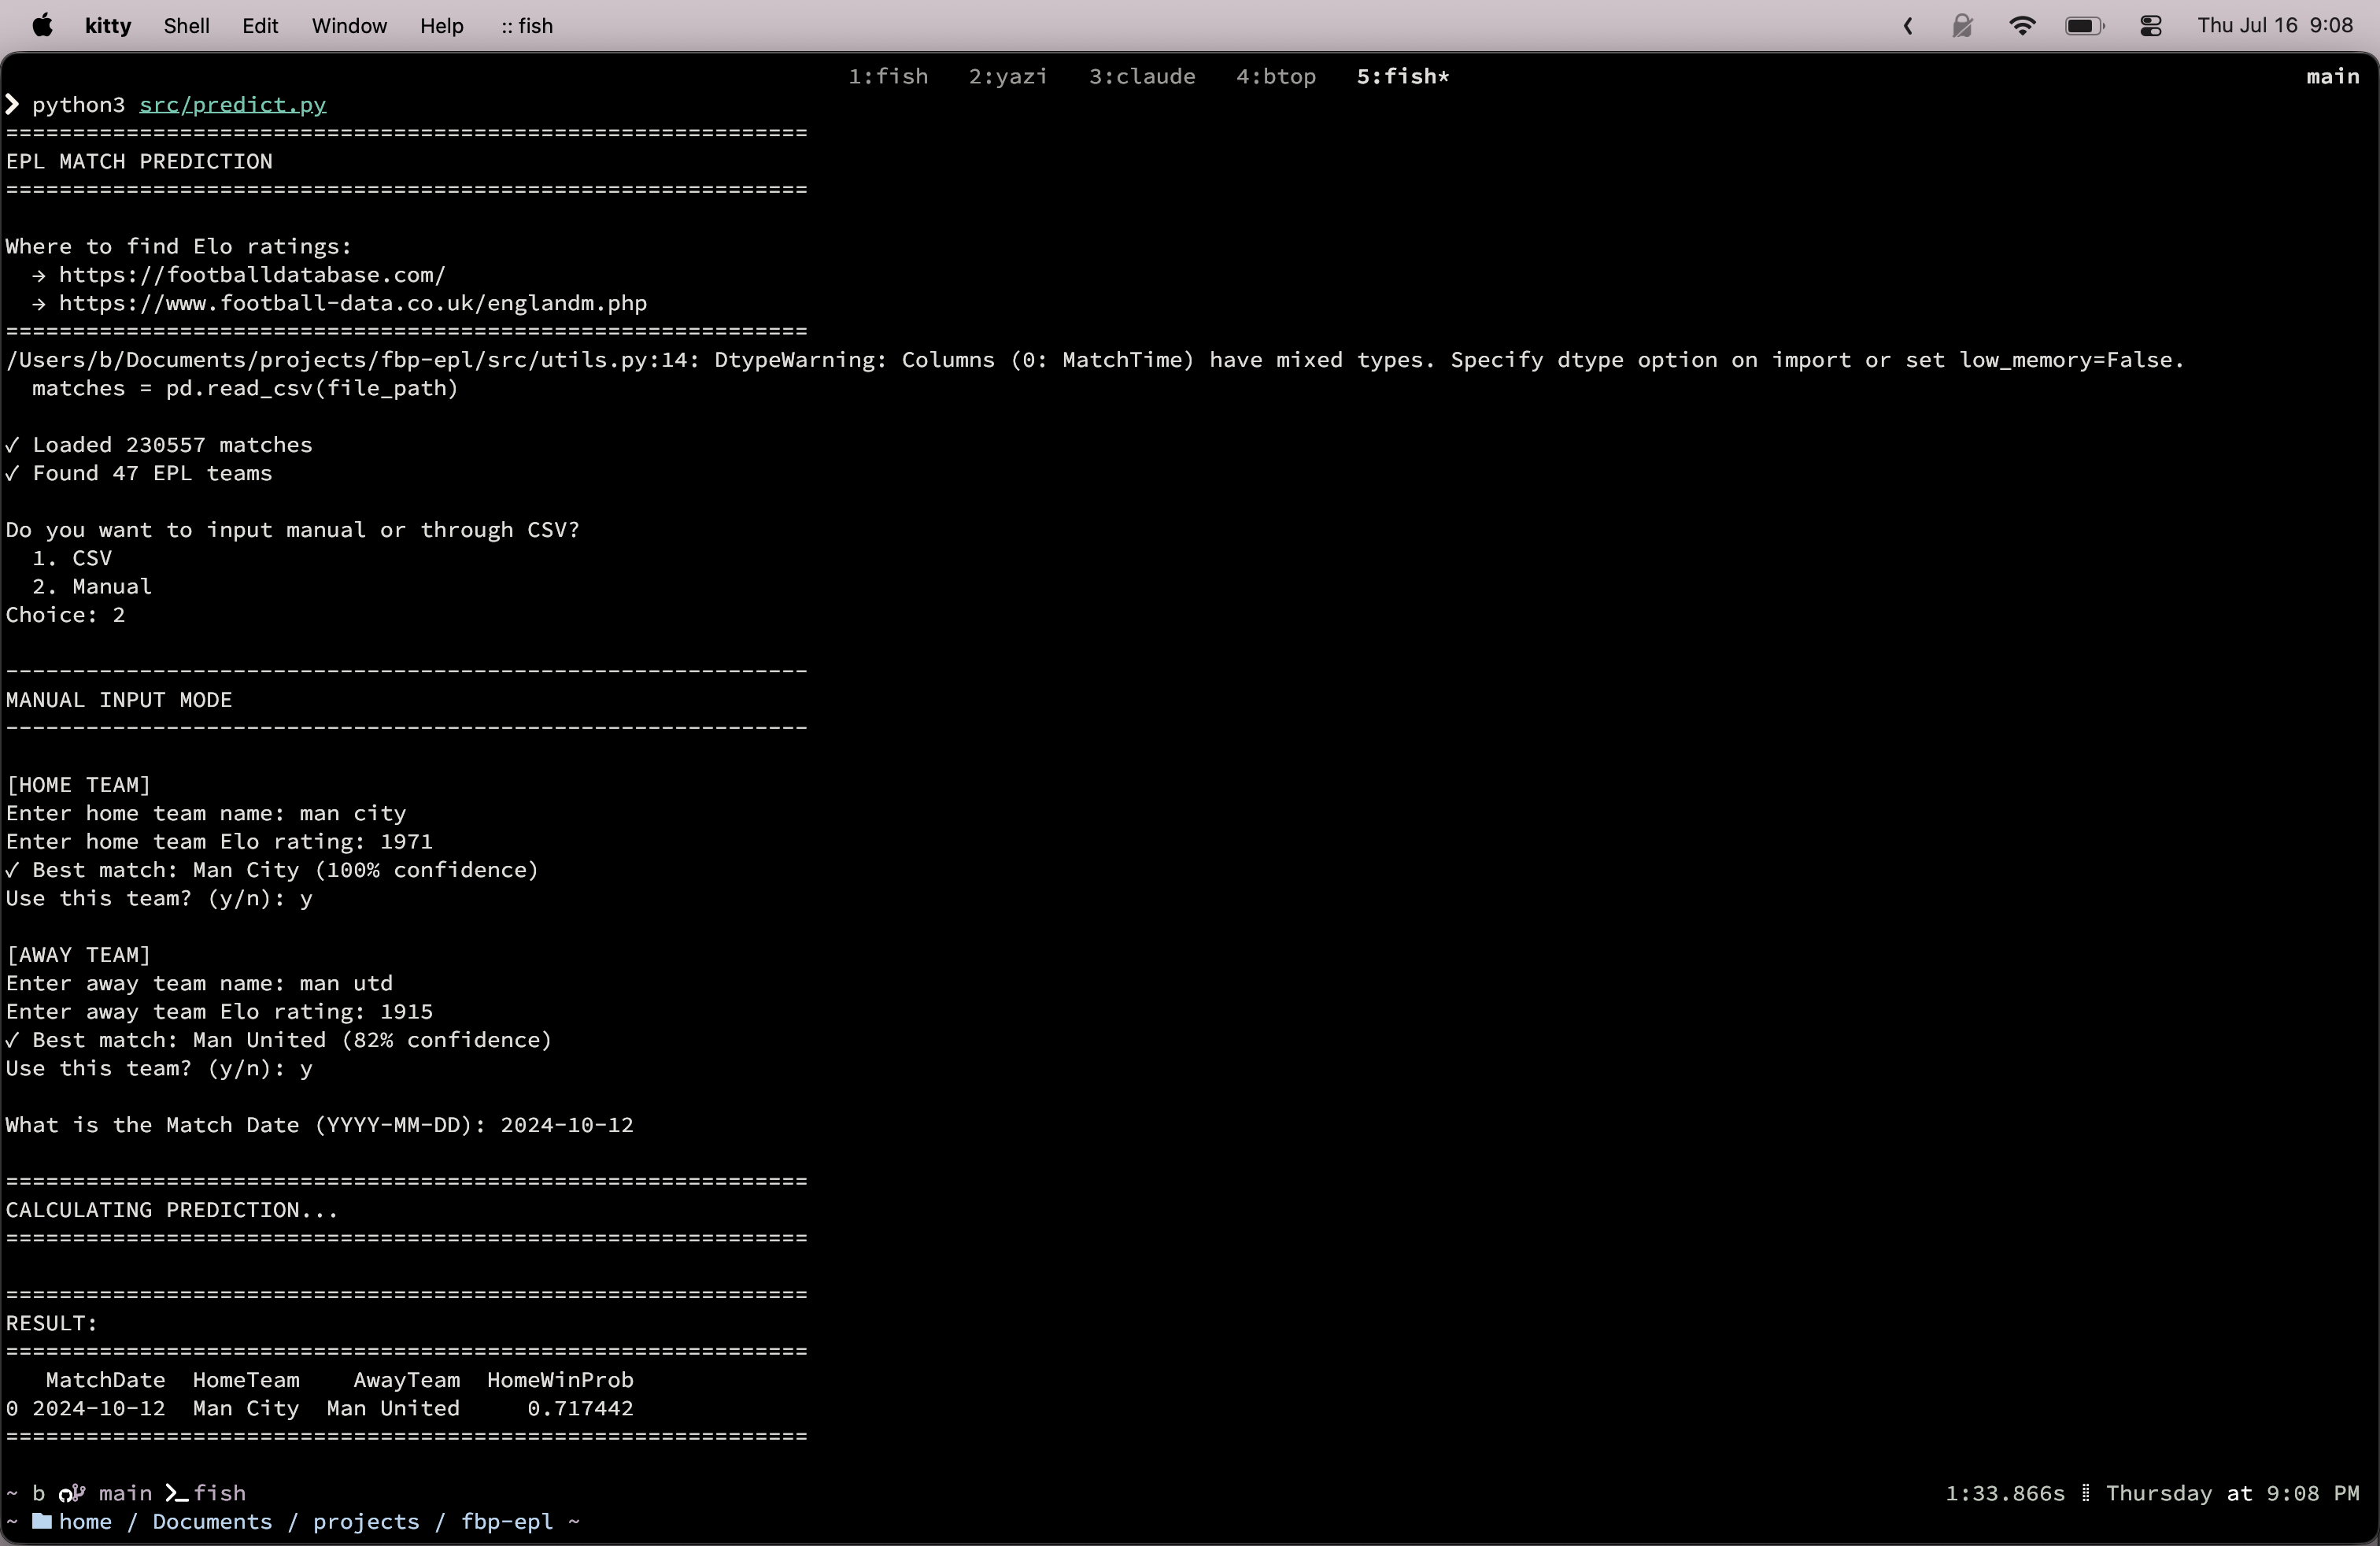Click the away Elo rating 1915 line

[x=219, y=1012]
